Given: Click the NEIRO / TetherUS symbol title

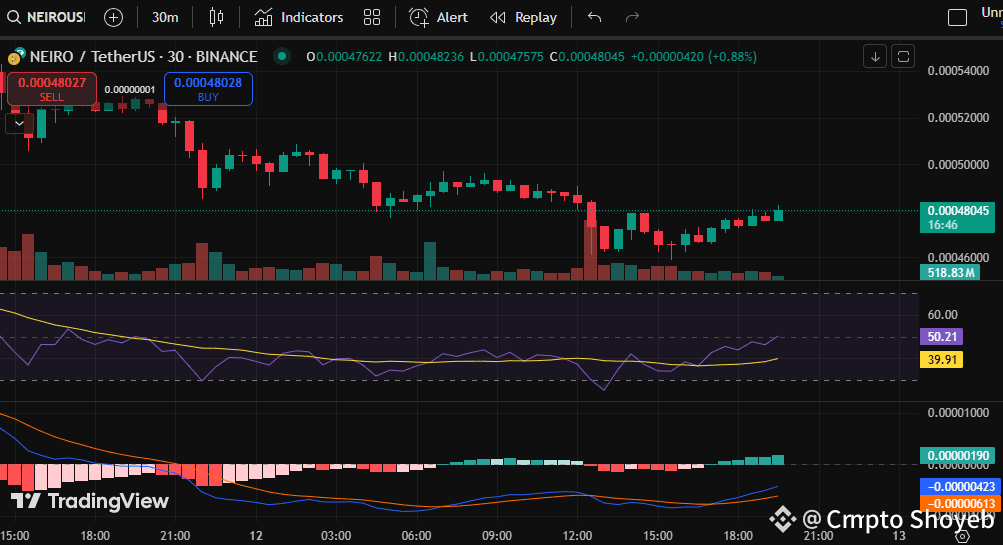Looking at the screenshot, I should 143,57.
